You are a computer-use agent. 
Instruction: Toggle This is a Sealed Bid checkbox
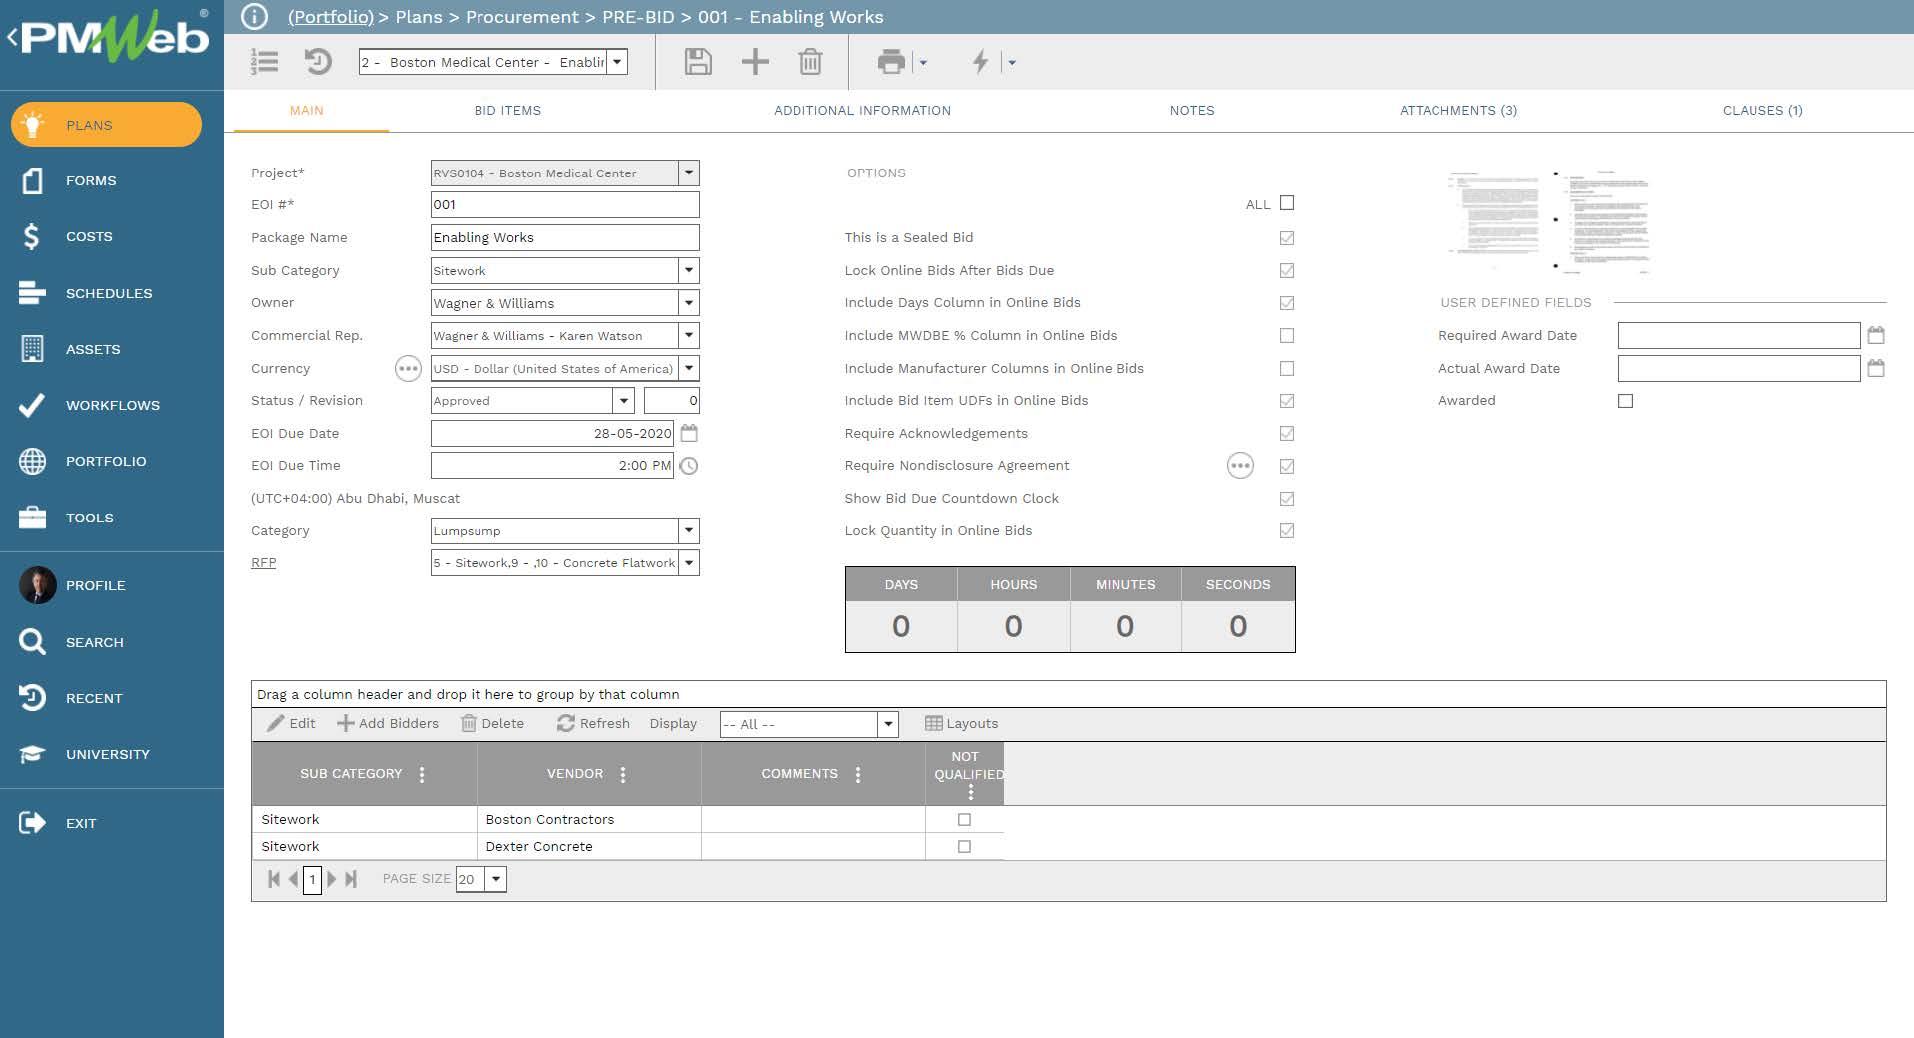click(x=1287, y=238)
